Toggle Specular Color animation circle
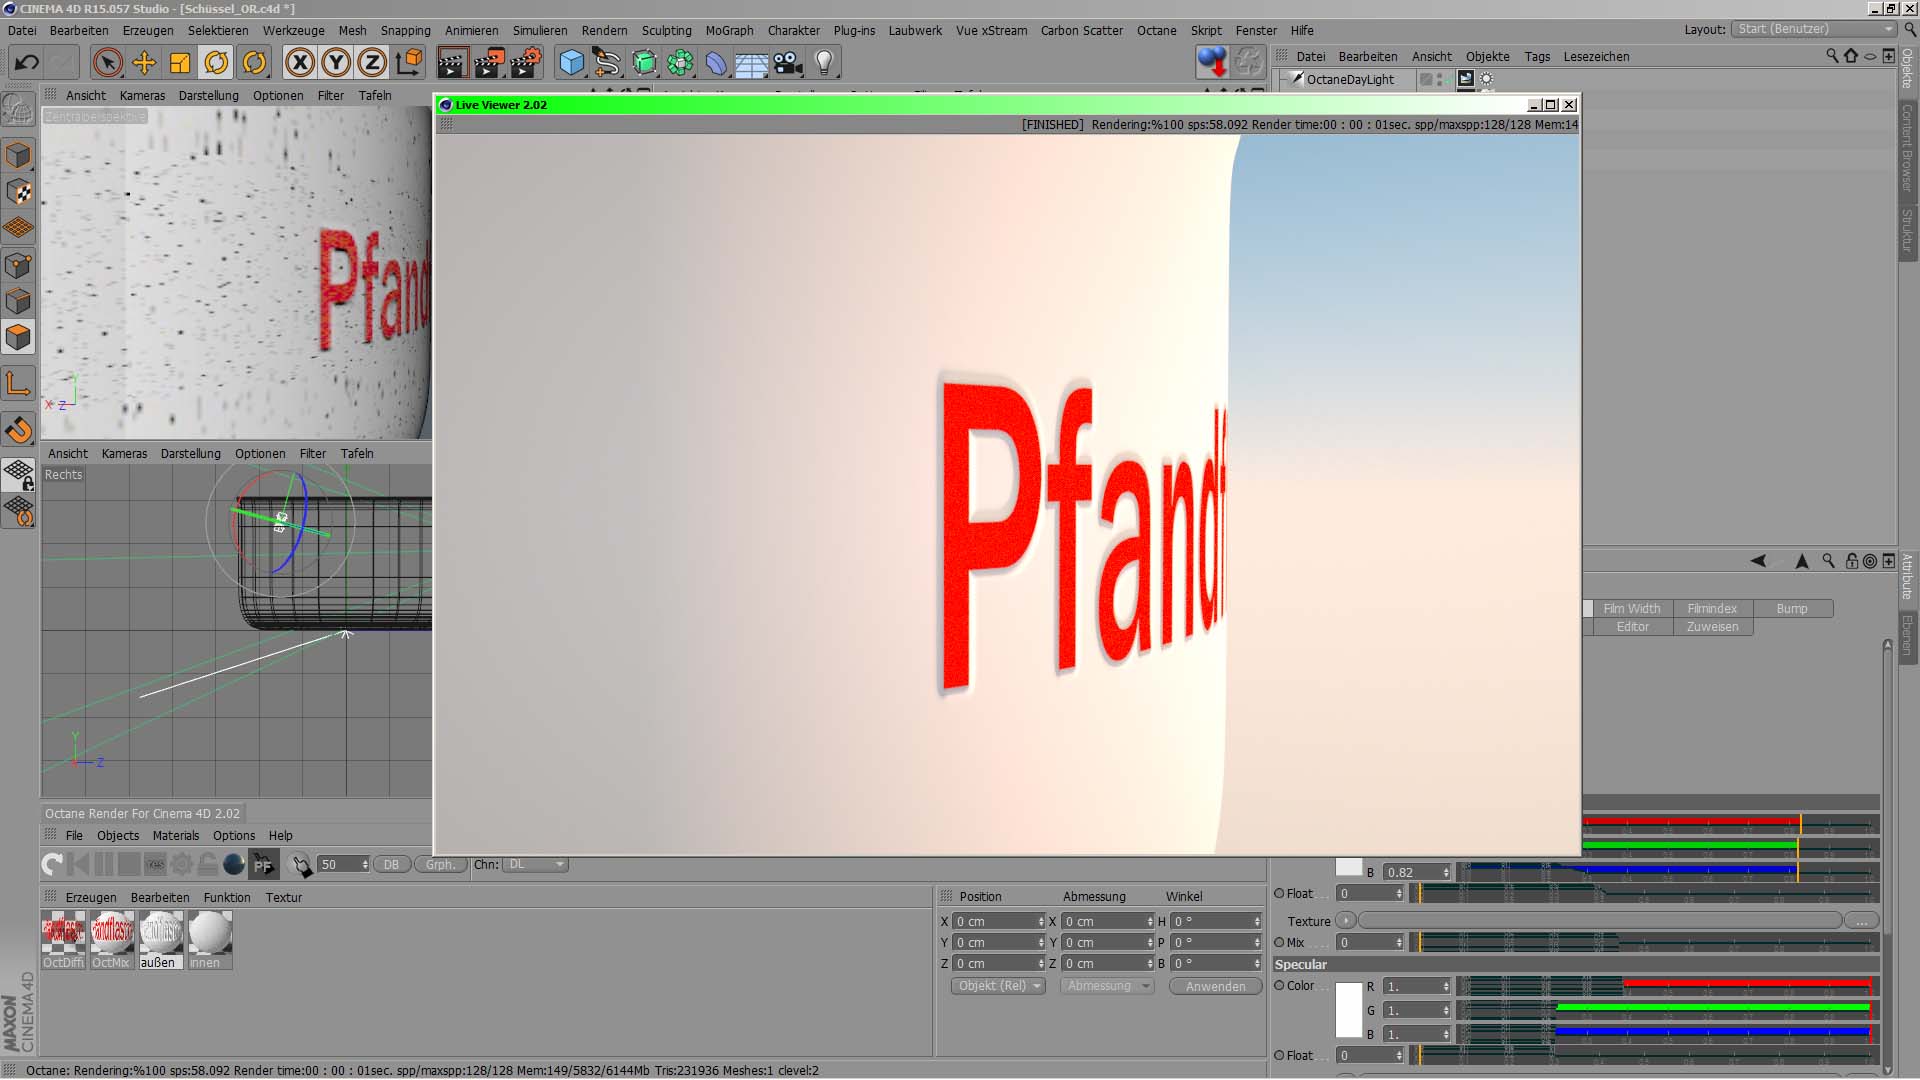The height and width of the screenshot is (1080, 1920). (x=1279, y=986)
